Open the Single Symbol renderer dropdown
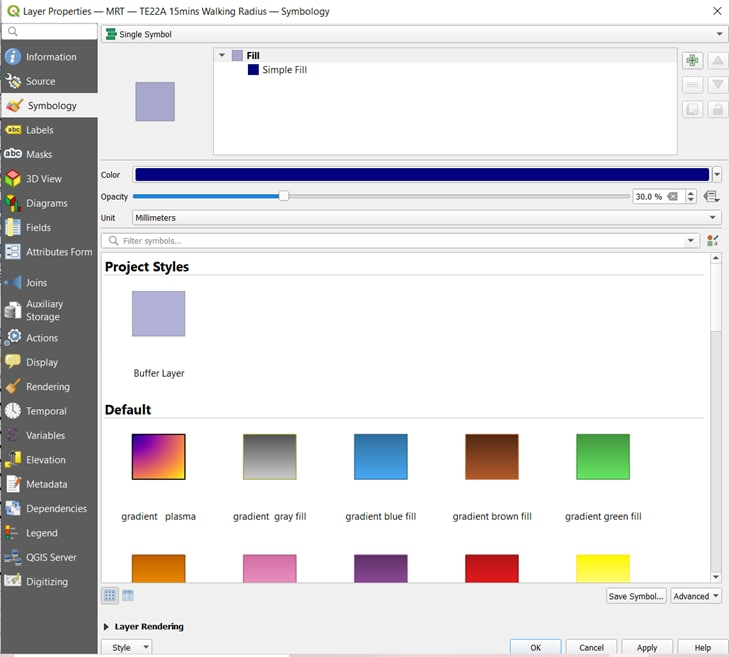The height and width of the screenshot is (657, 729). (413, 34)
